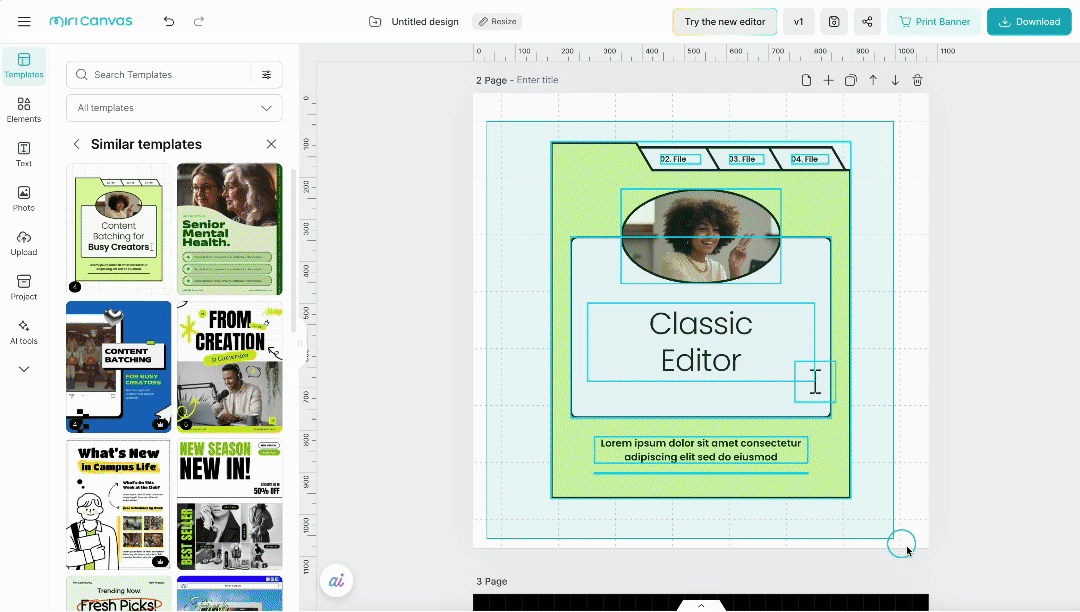Move page 2 up with arrow
Viewport: 1080px width, 612px height.
click(x=873, y=81)
